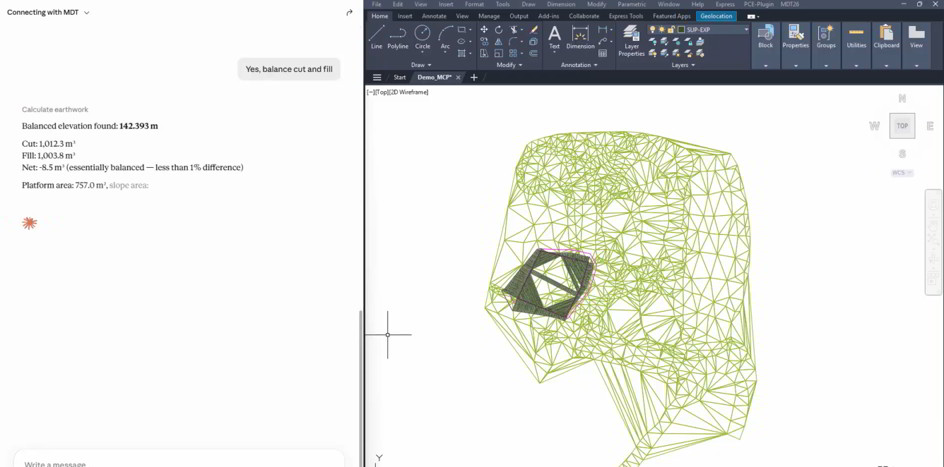Activate the Stretch tool in Modify panel

484,54
